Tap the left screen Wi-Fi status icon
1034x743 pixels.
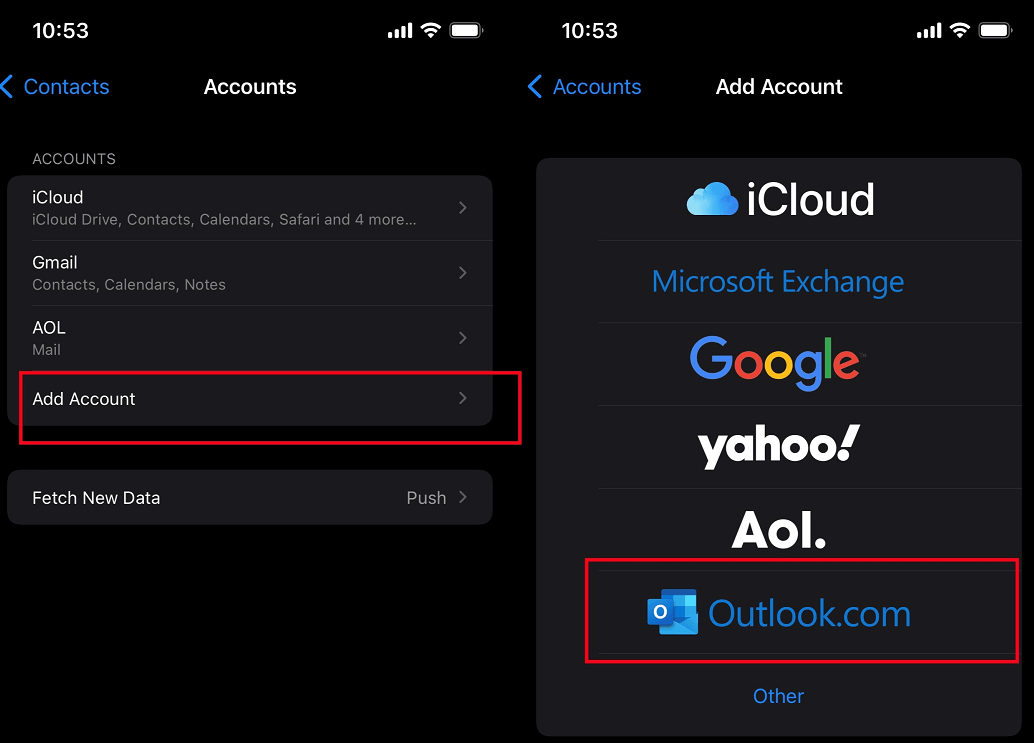[x=431, y=31]
